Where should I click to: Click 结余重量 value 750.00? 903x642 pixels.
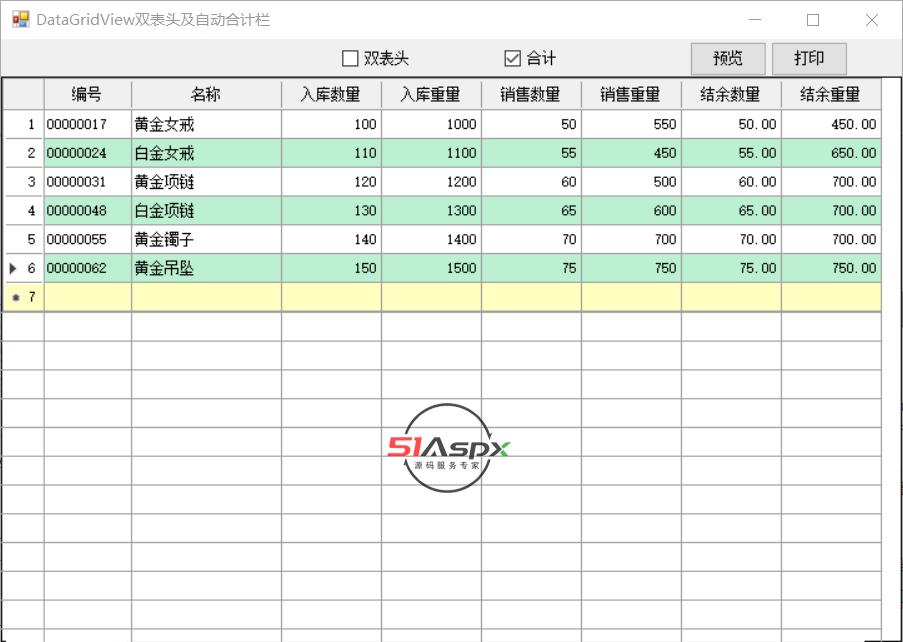point(831,268)
